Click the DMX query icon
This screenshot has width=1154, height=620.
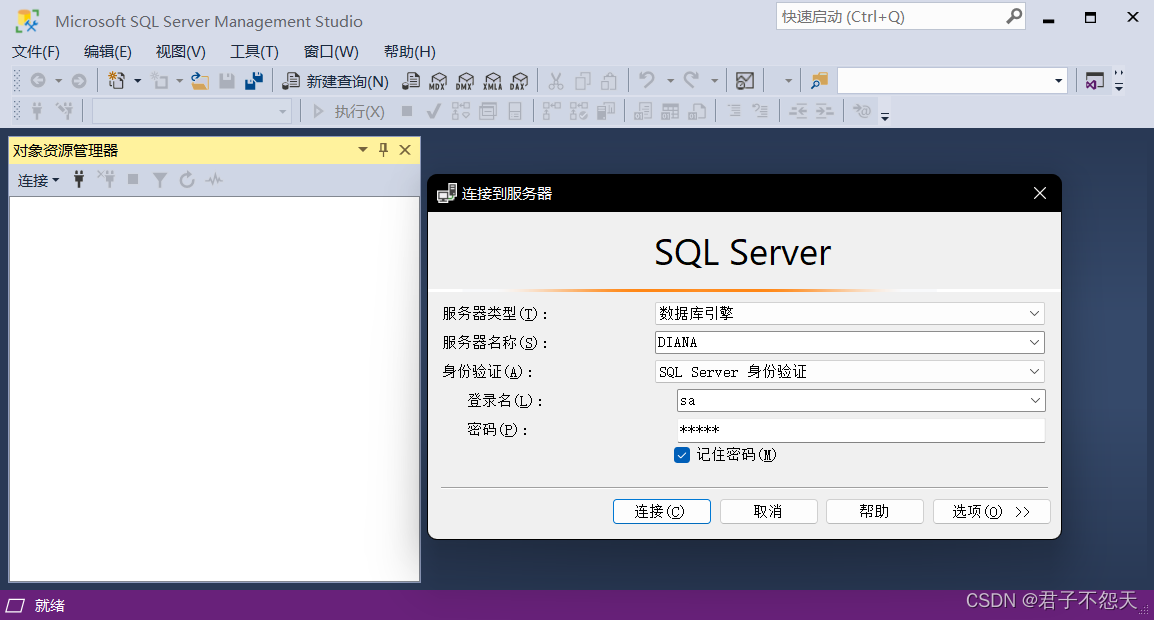(x=465, y=81)
